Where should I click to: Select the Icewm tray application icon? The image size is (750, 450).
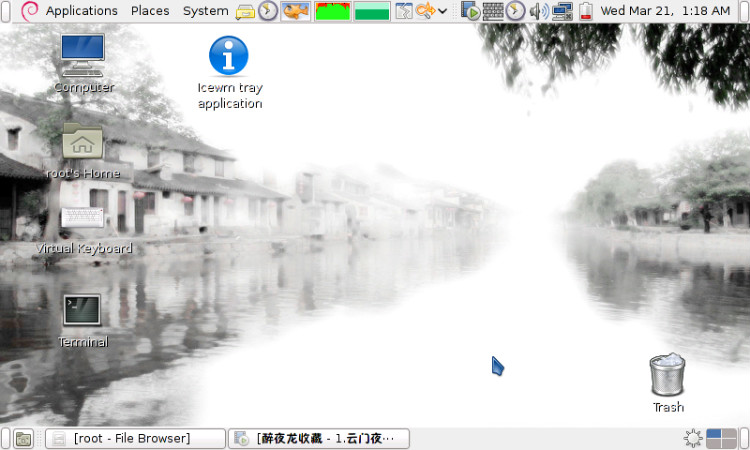coord(230,73)
